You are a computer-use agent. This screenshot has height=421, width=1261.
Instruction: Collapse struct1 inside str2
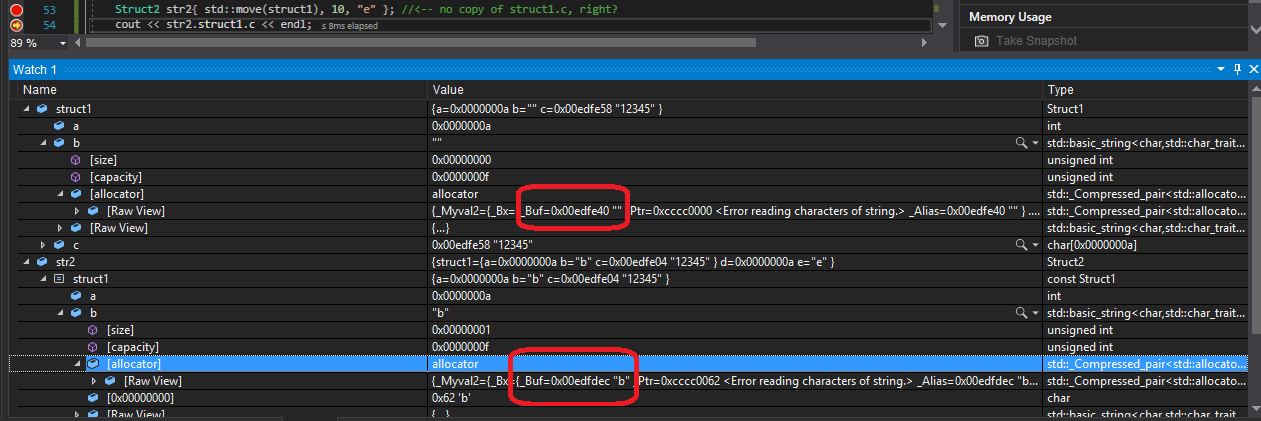[44, 279]
